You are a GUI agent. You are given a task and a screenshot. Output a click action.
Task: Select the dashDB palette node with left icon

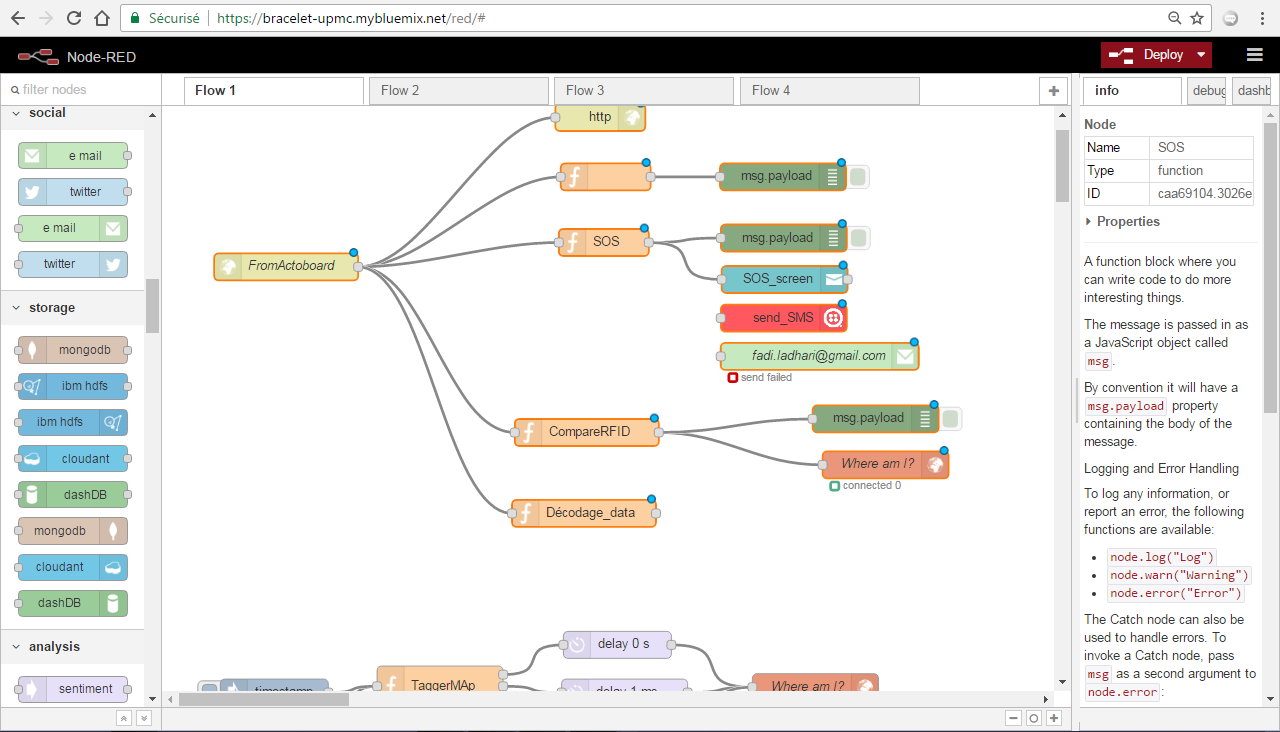[x=73, y=495]
